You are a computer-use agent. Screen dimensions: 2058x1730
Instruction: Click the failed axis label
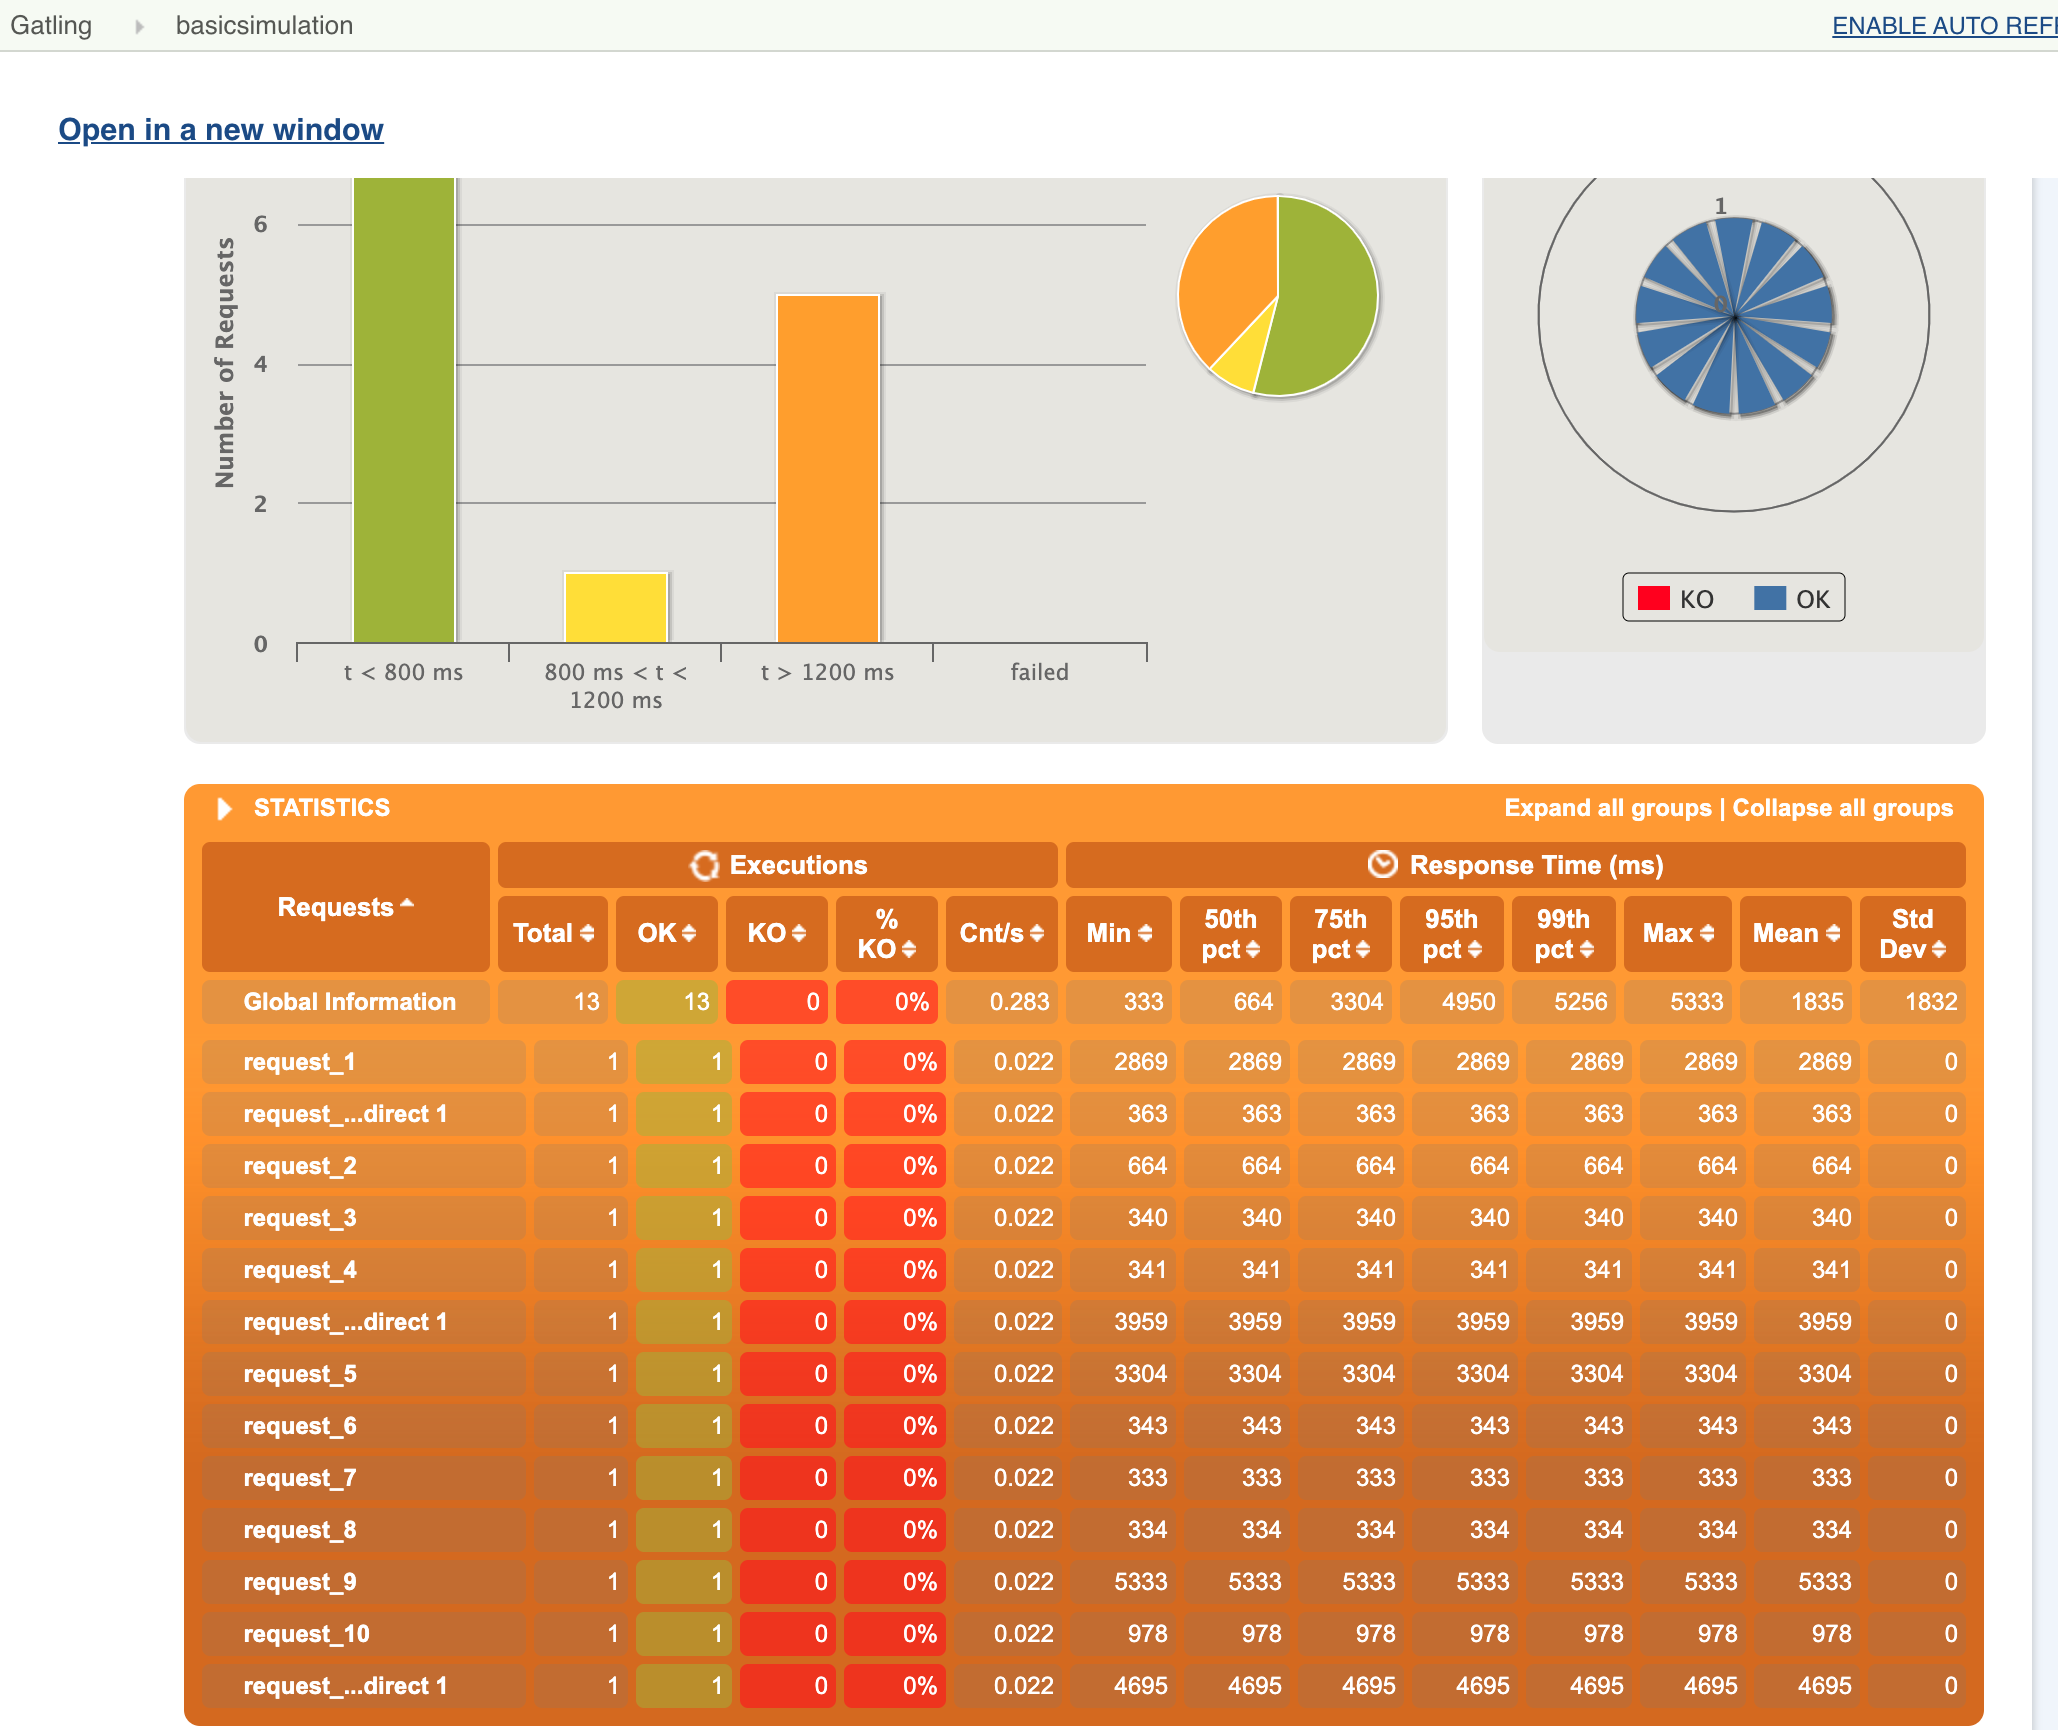pos(1039,672)
